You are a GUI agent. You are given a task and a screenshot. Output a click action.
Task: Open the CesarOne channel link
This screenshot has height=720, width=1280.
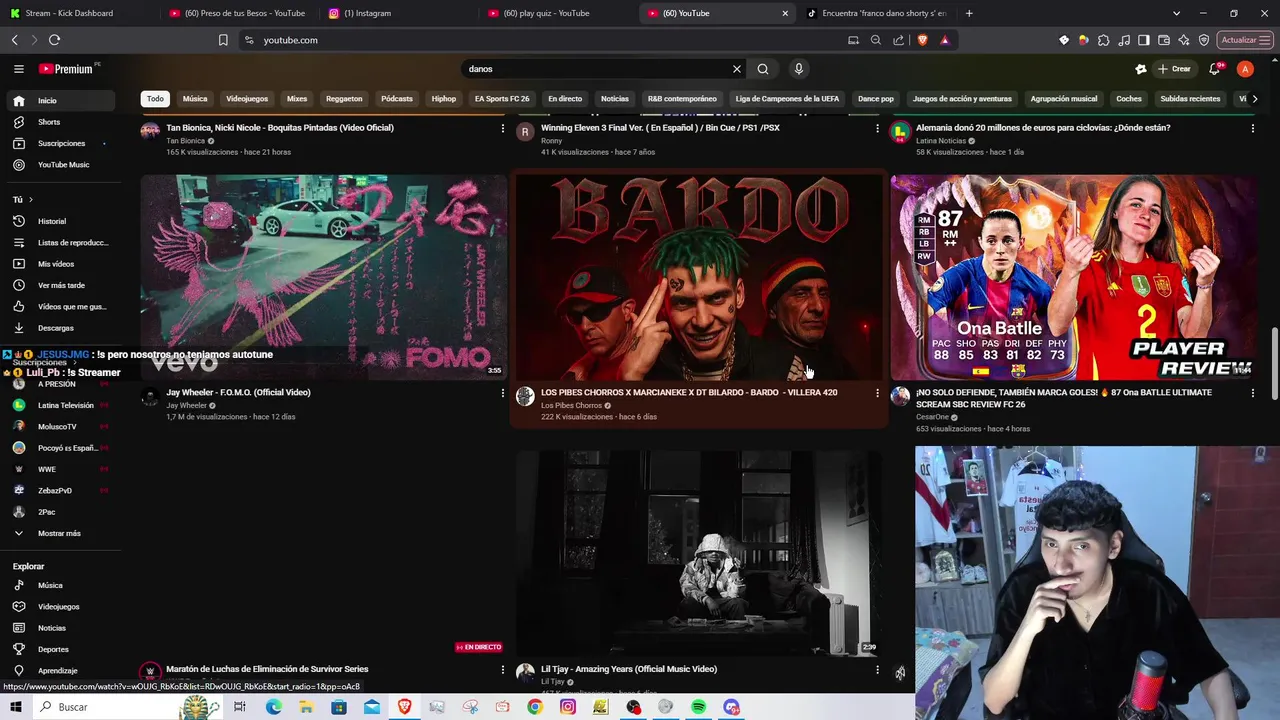(x=932, y=417)
